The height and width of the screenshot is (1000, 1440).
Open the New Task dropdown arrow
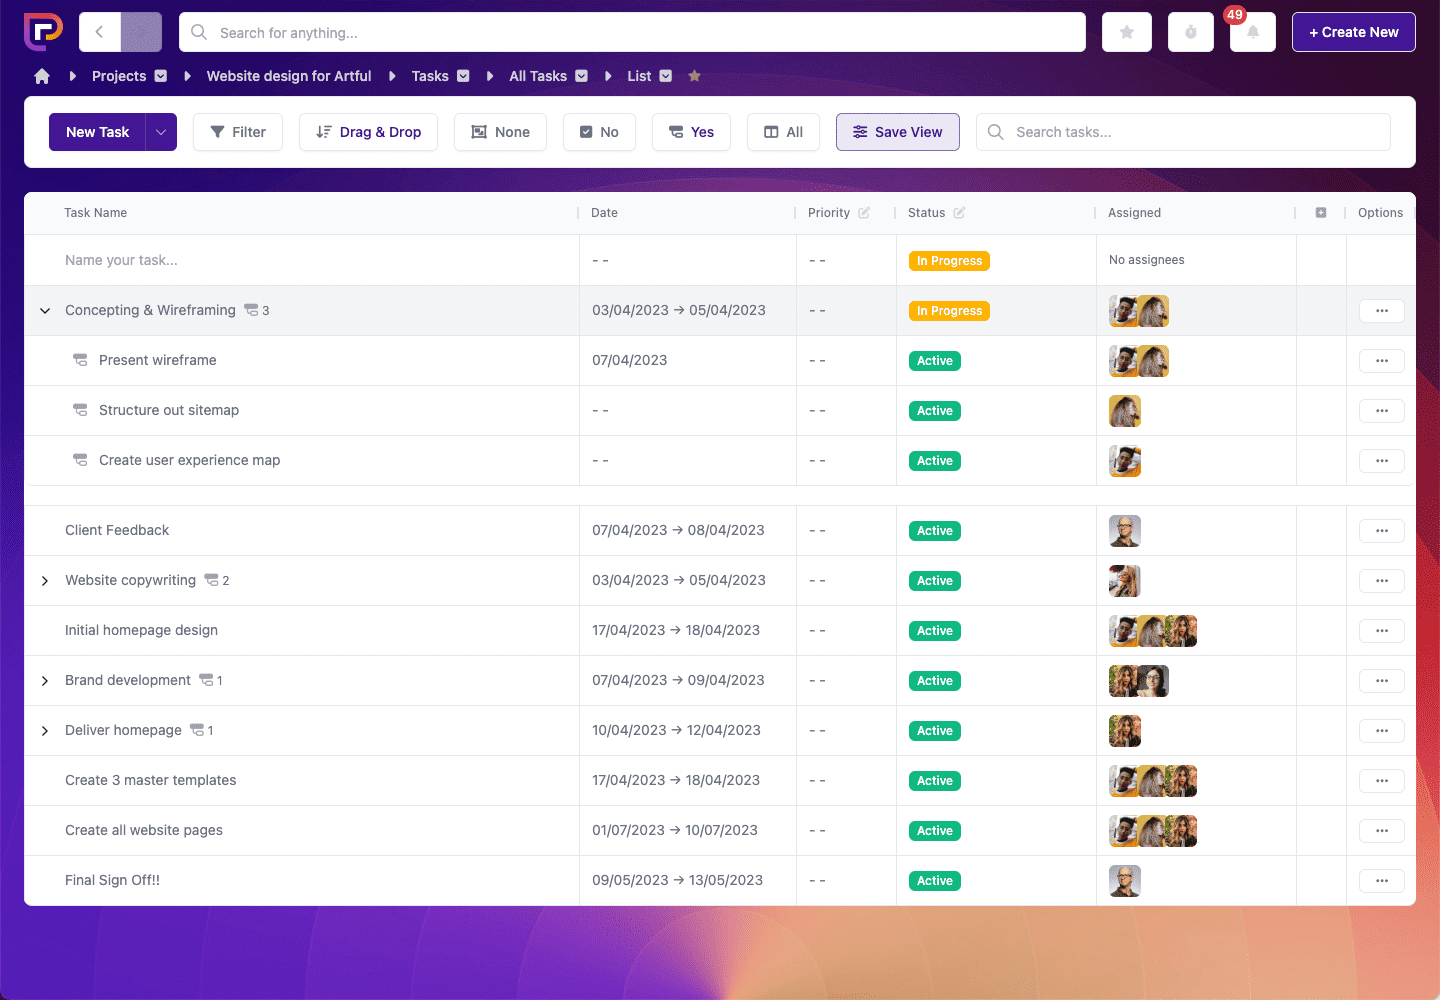(159, 131)
